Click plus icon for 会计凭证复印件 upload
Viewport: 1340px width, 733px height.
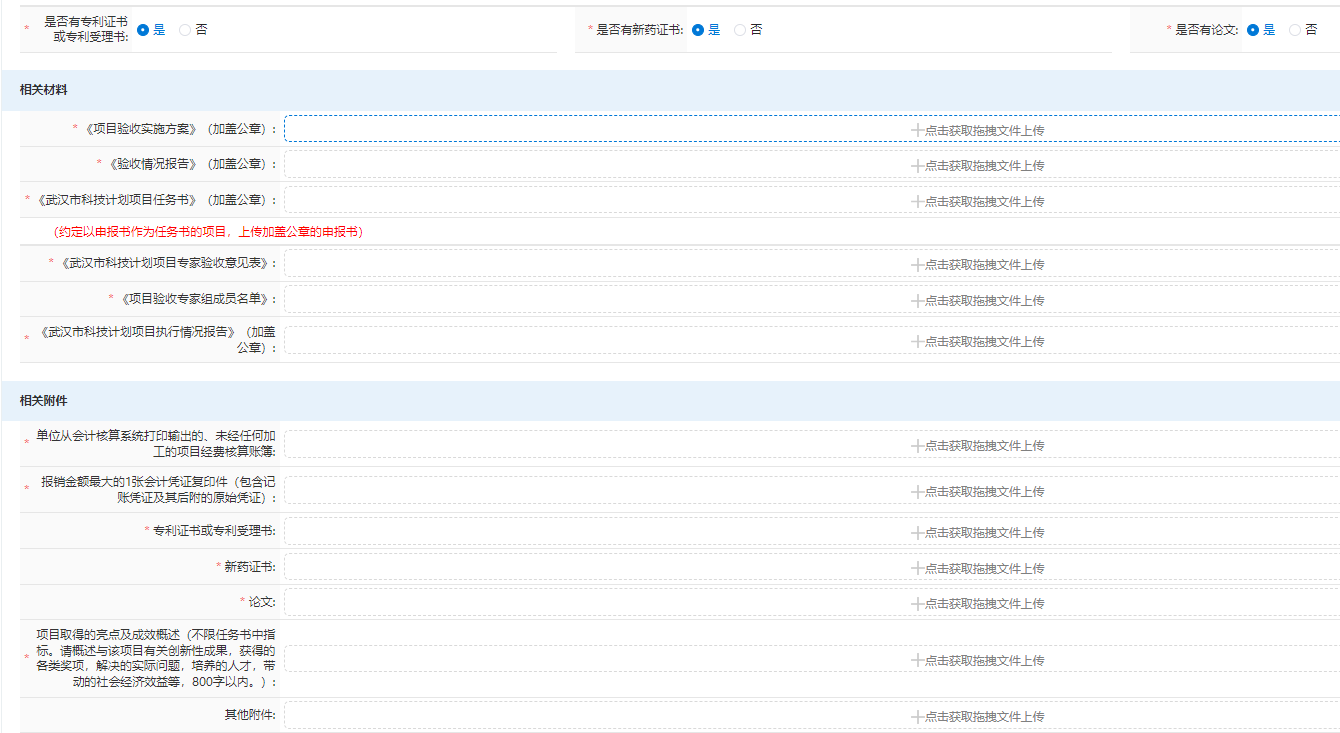click(917, 491)
